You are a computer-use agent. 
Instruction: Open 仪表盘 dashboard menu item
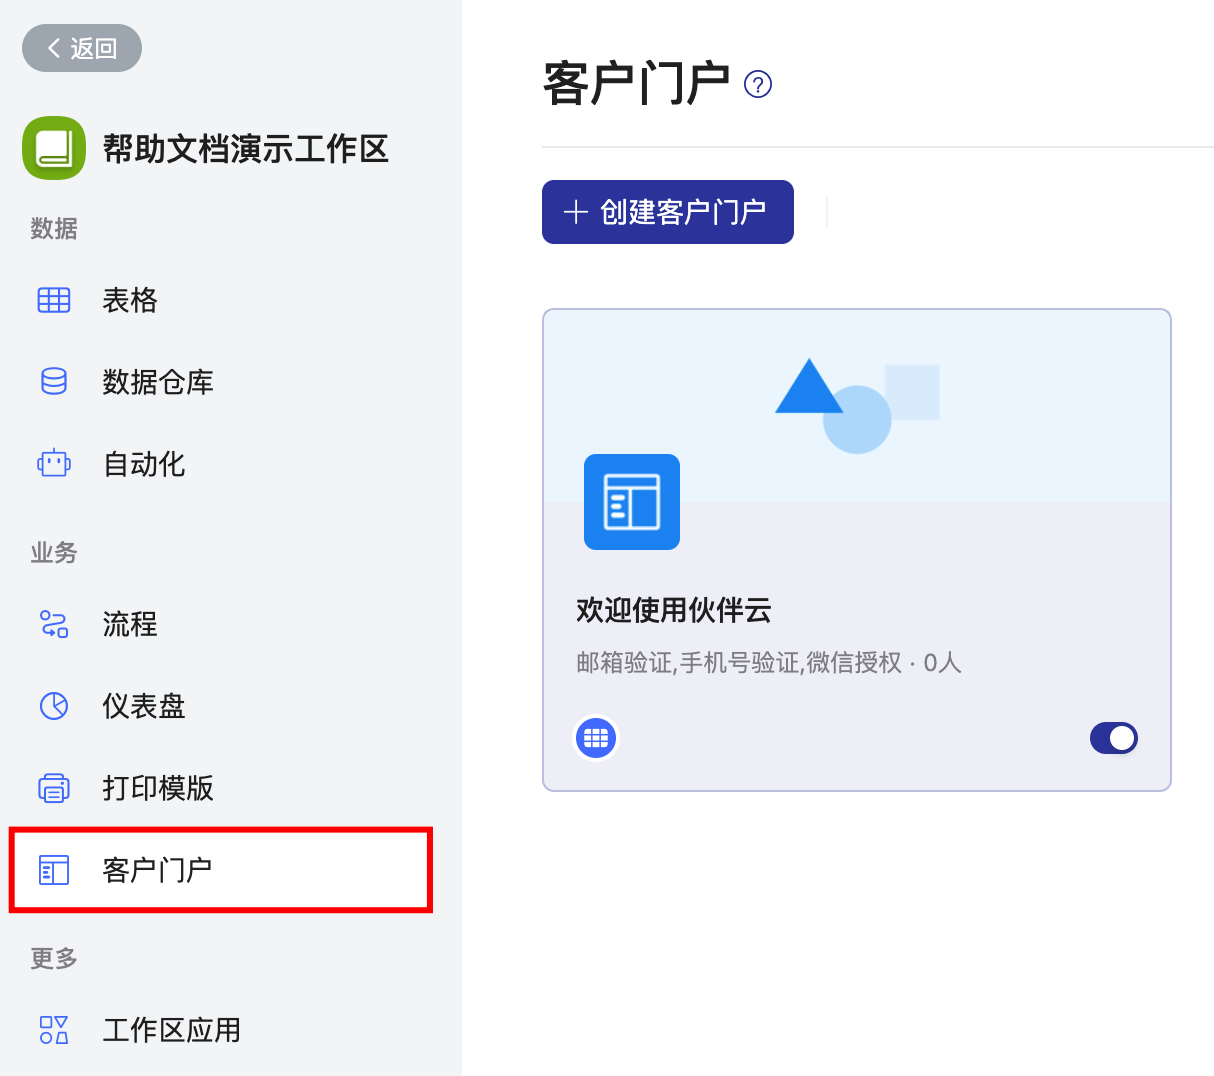pyautogui.click(x=144, y=706)
